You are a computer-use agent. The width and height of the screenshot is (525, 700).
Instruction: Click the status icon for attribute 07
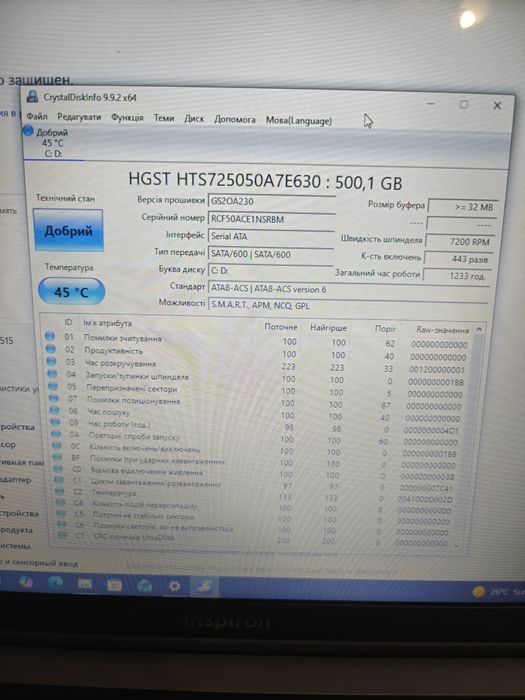pos(54,398)
